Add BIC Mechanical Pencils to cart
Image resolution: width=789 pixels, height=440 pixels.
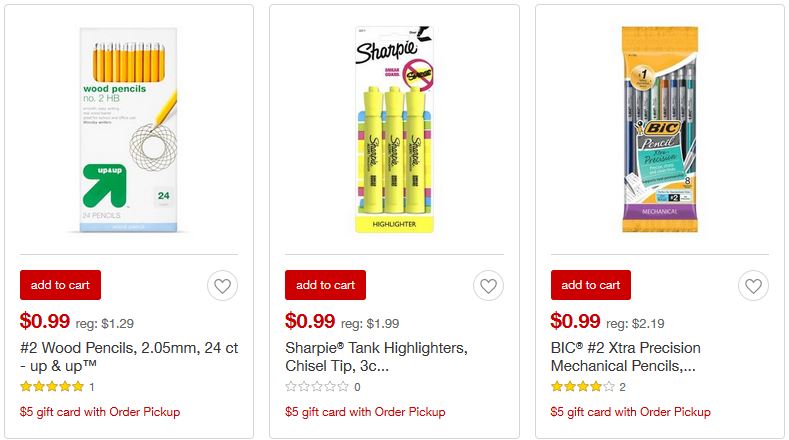pyautogui.click(x=591, y=285)
